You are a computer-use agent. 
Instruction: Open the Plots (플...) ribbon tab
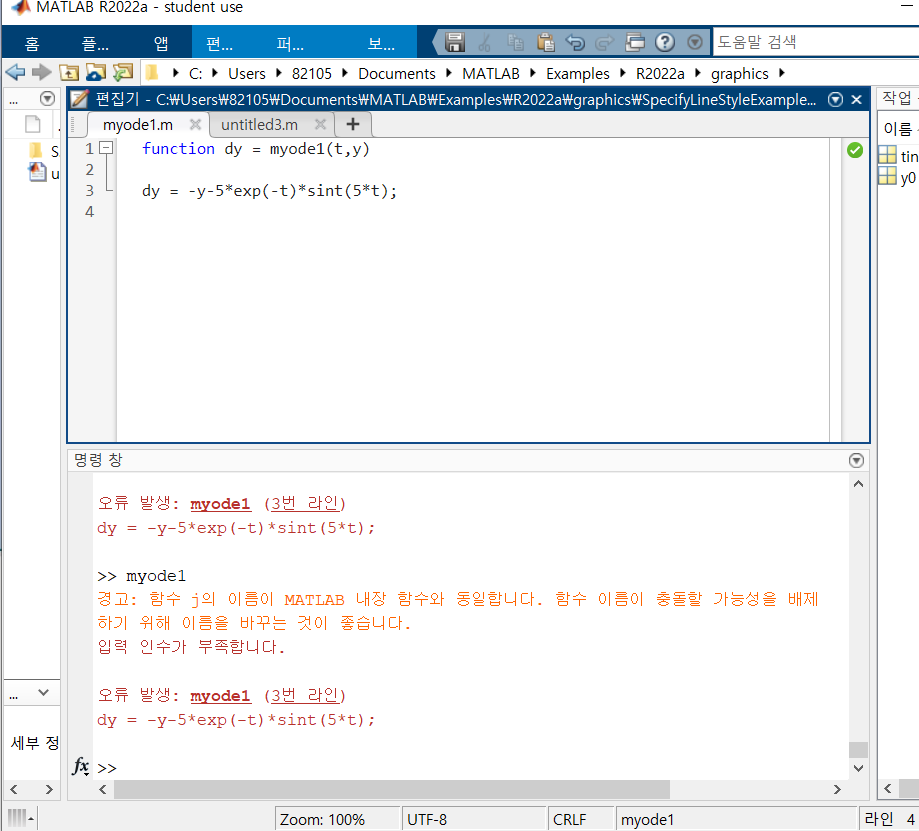click(x=95, y=43)
